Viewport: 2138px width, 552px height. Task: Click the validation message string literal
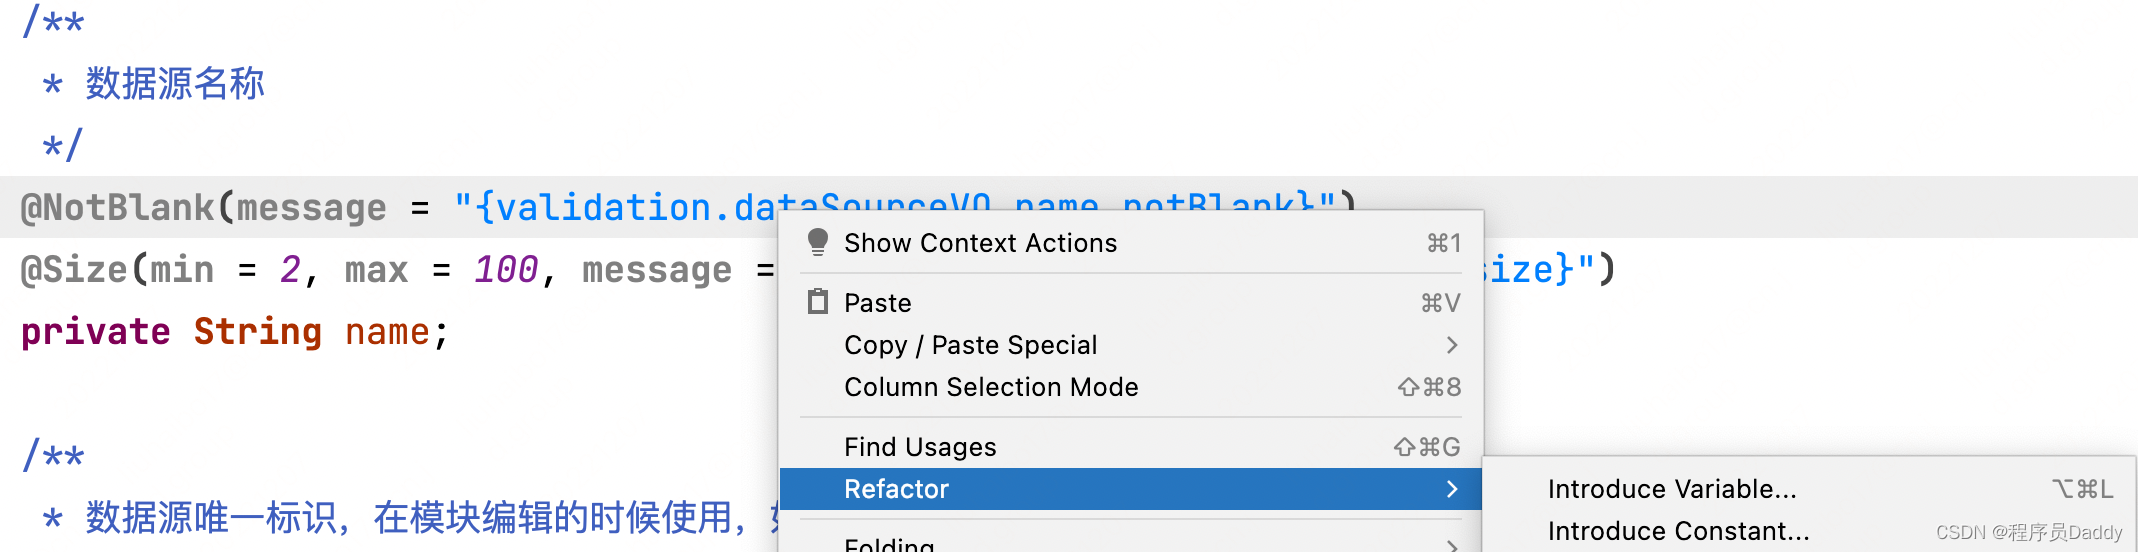click(615, 206)
